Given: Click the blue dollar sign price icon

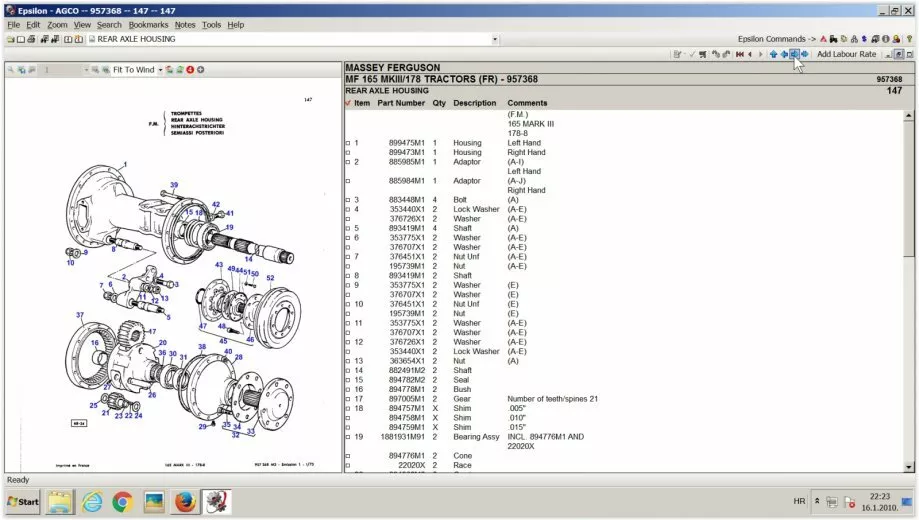Looking at the screenshot, I should point(864,39).
